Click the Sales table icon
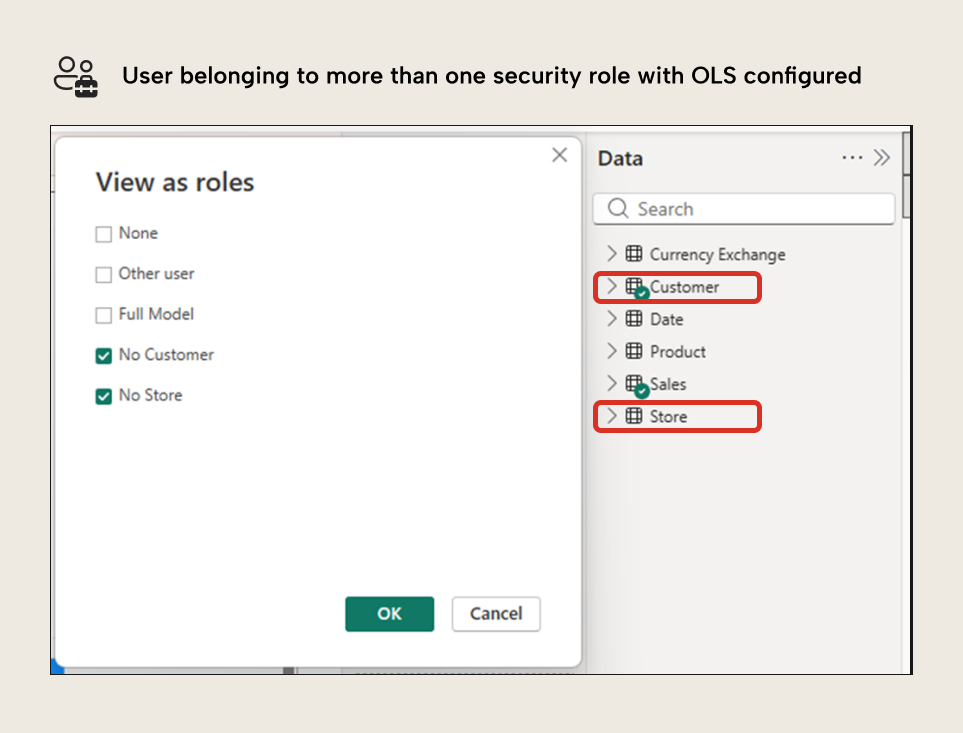The image size is (963, 733). 636,386
